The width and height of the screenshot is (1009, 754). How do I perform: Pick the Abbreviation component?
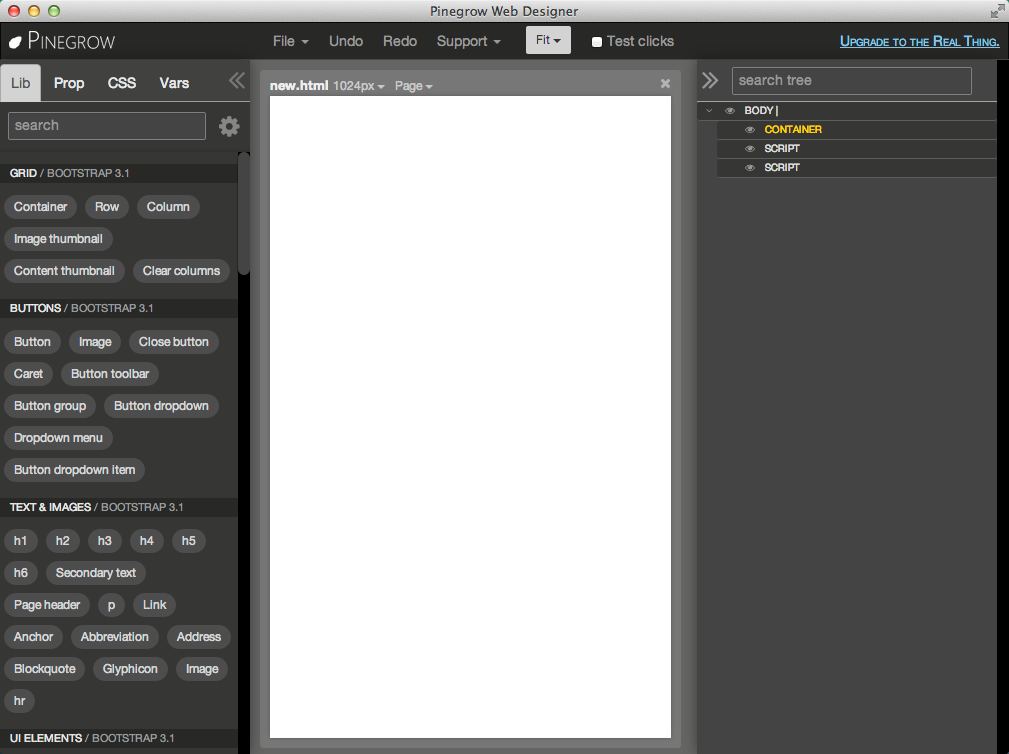[x=115, y=637]
